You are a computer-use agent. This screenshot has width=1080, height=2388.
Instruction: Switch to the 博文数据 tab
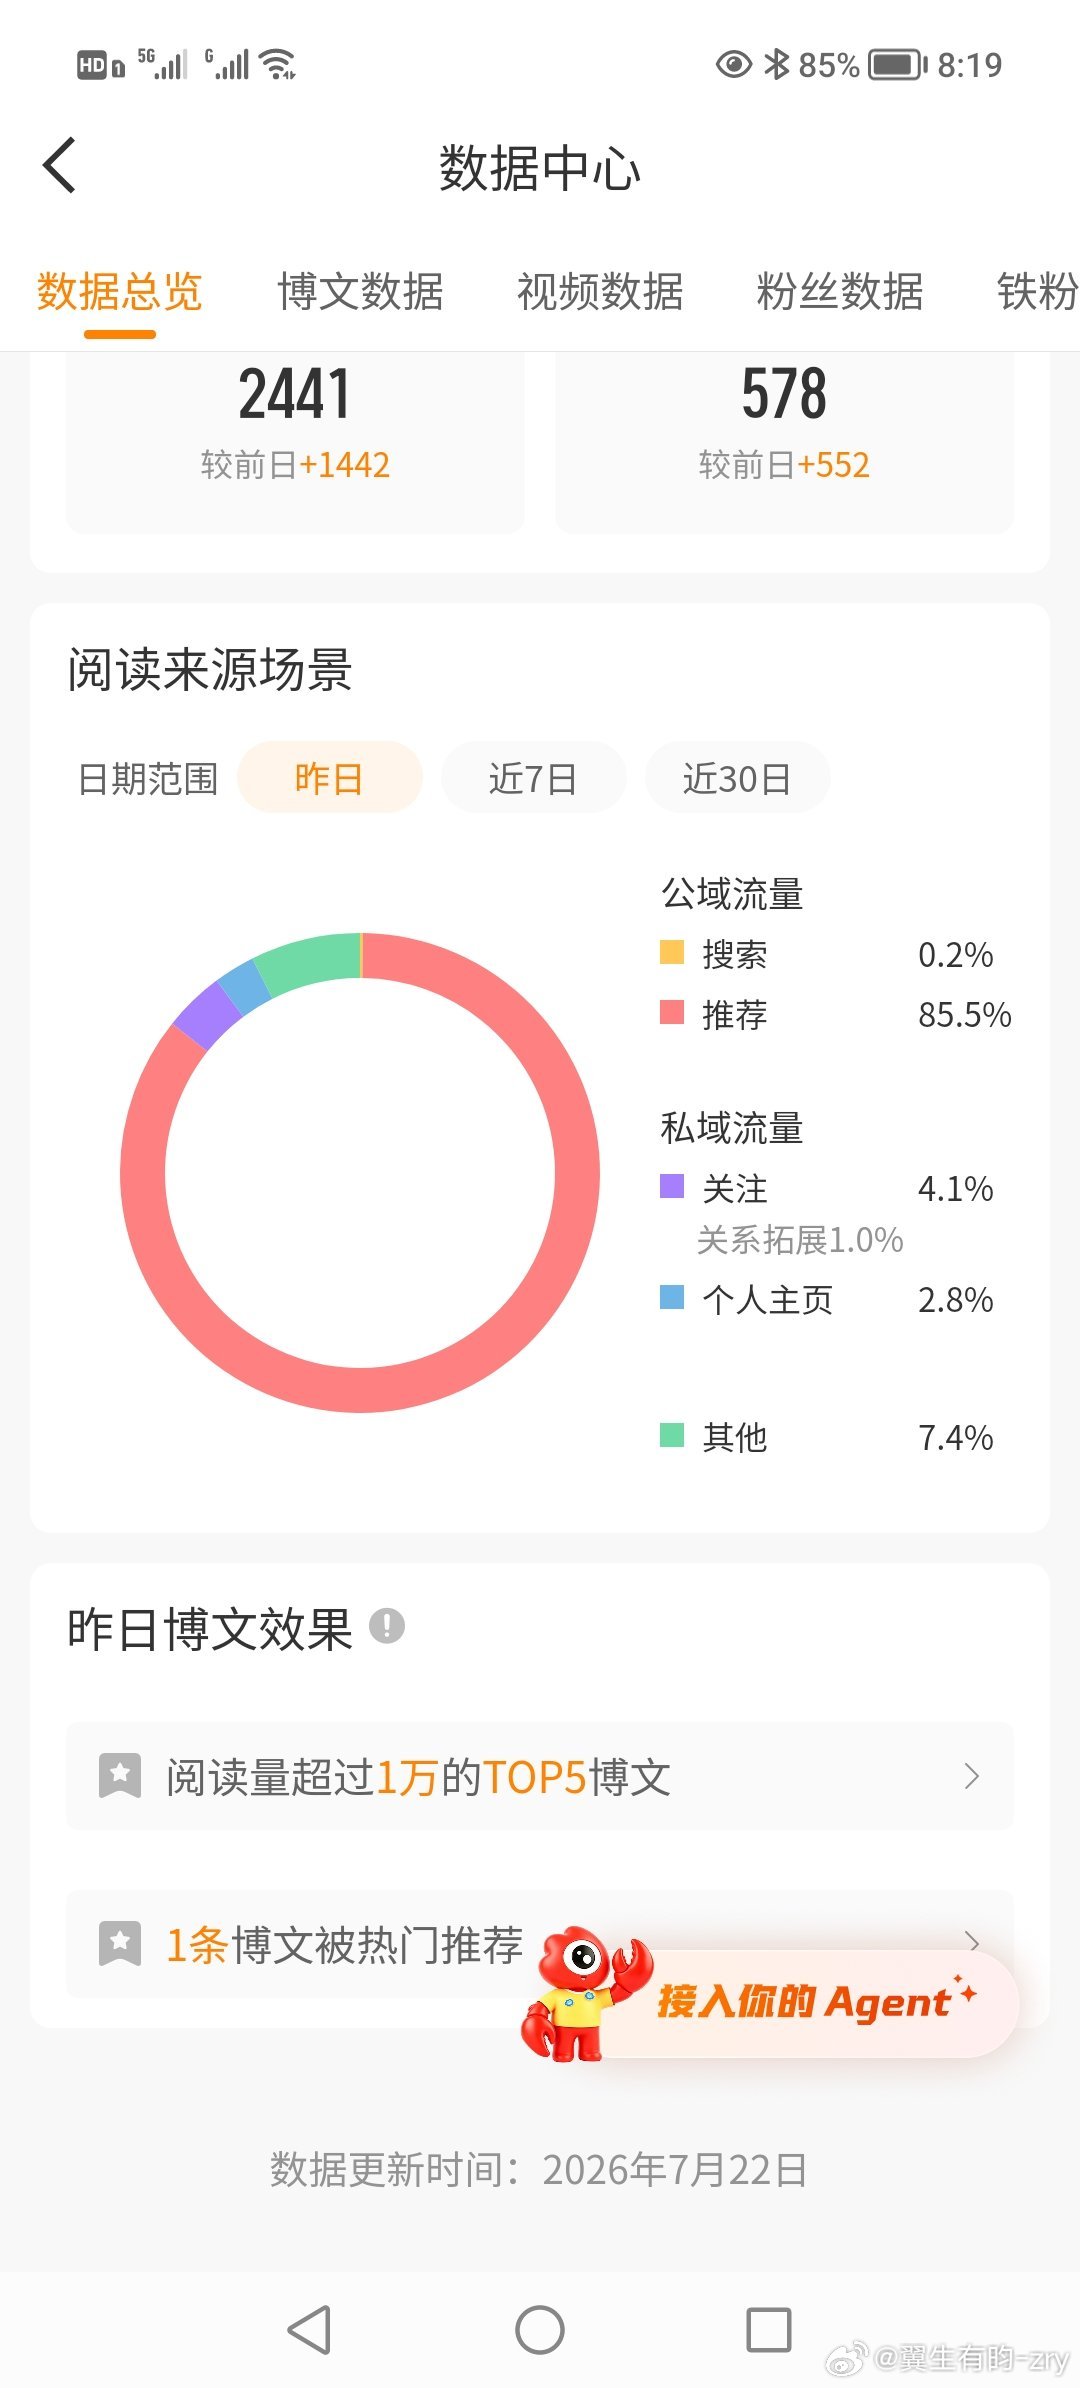[360, 292]
